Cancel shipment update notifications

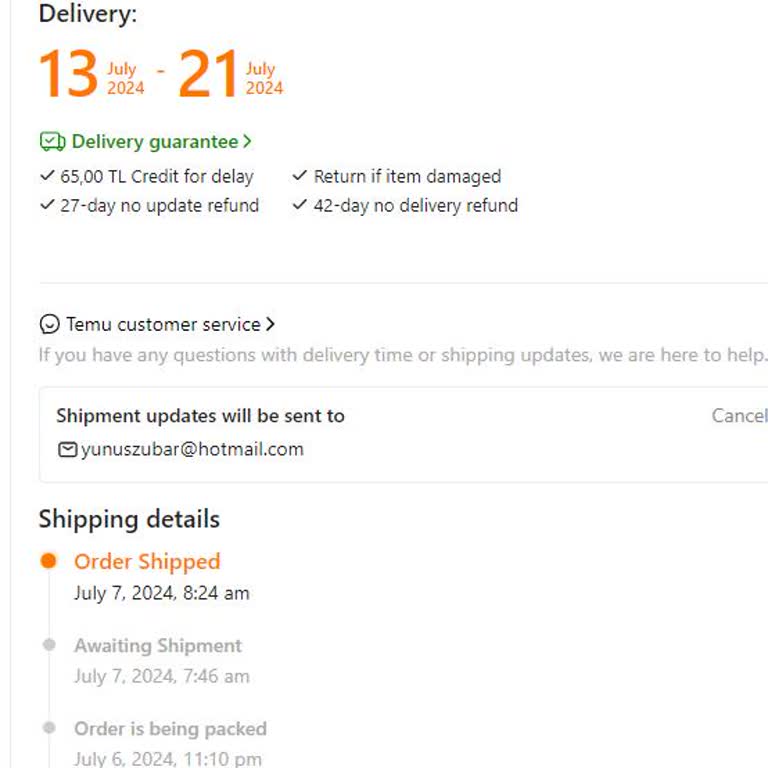point(739,416)
